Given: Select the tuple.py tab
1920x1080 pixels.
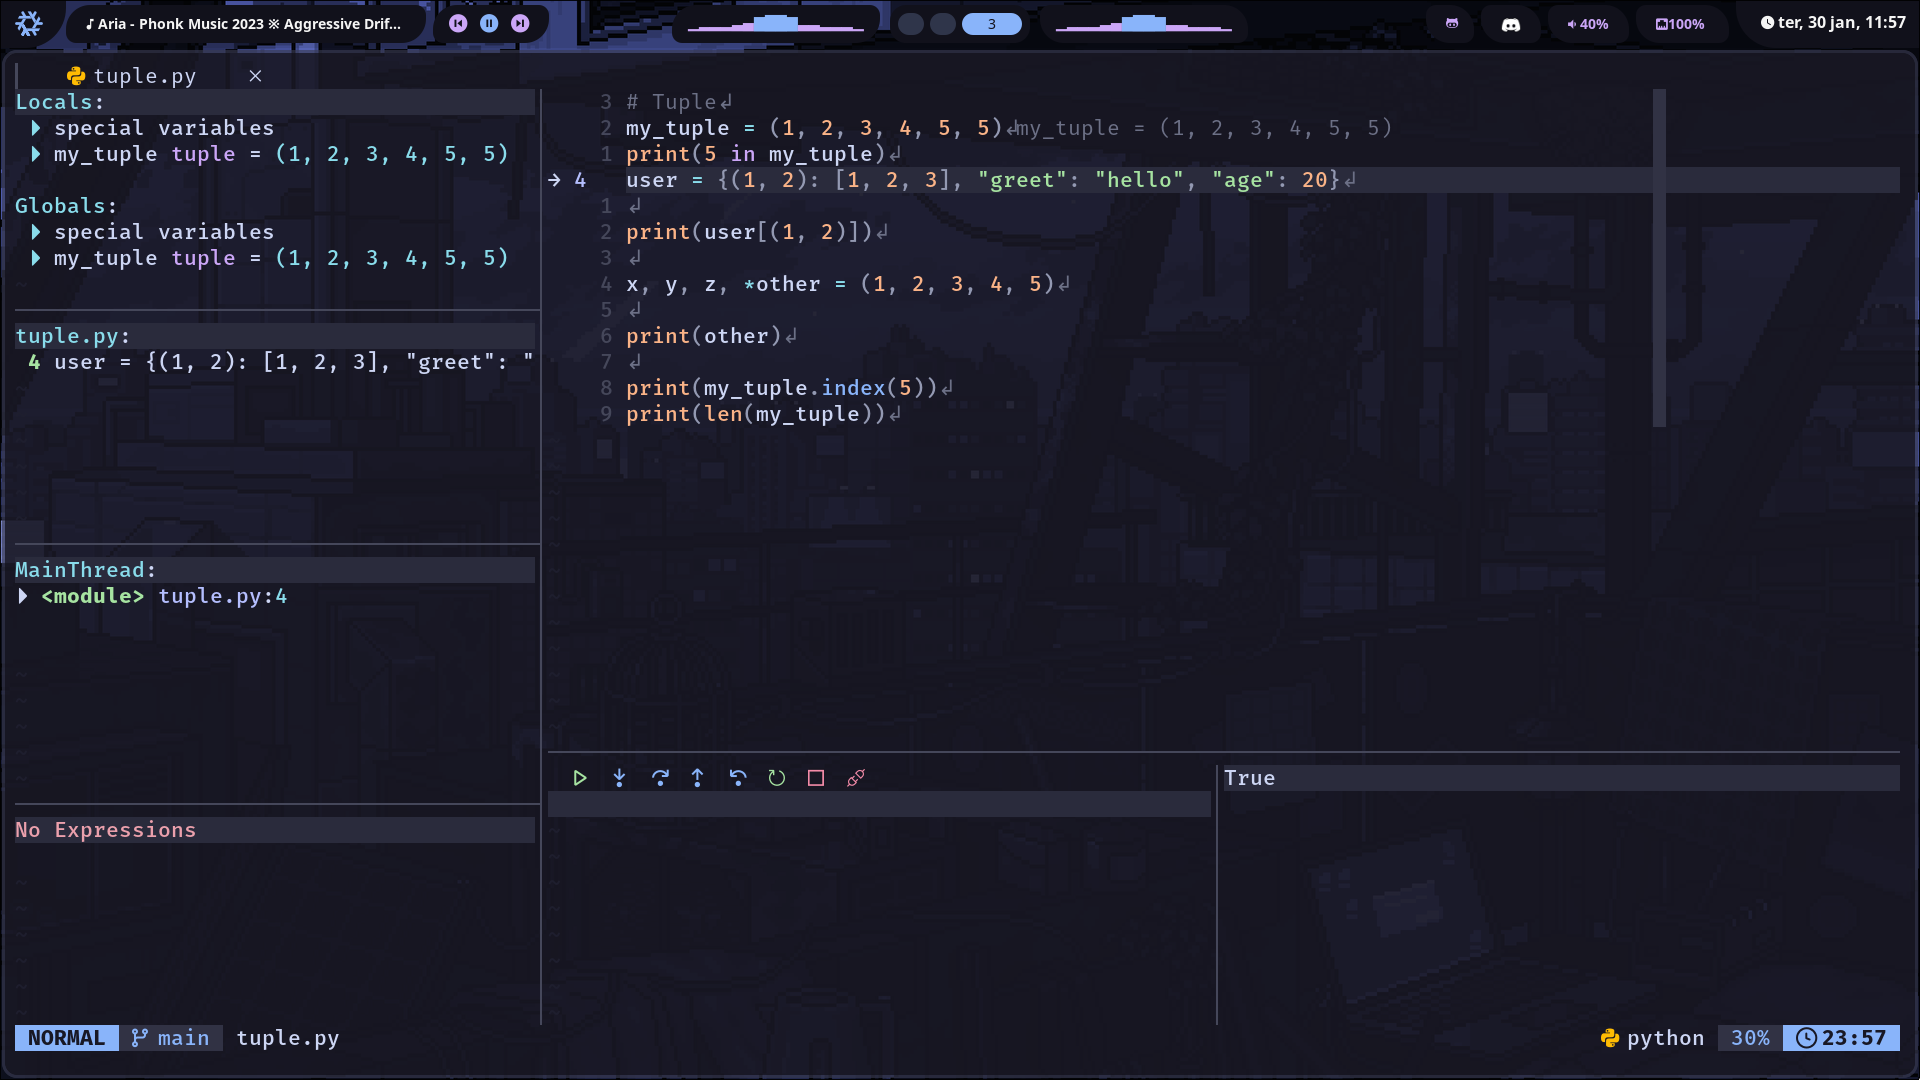Looking at the screenshot, I should coord(144,76).
